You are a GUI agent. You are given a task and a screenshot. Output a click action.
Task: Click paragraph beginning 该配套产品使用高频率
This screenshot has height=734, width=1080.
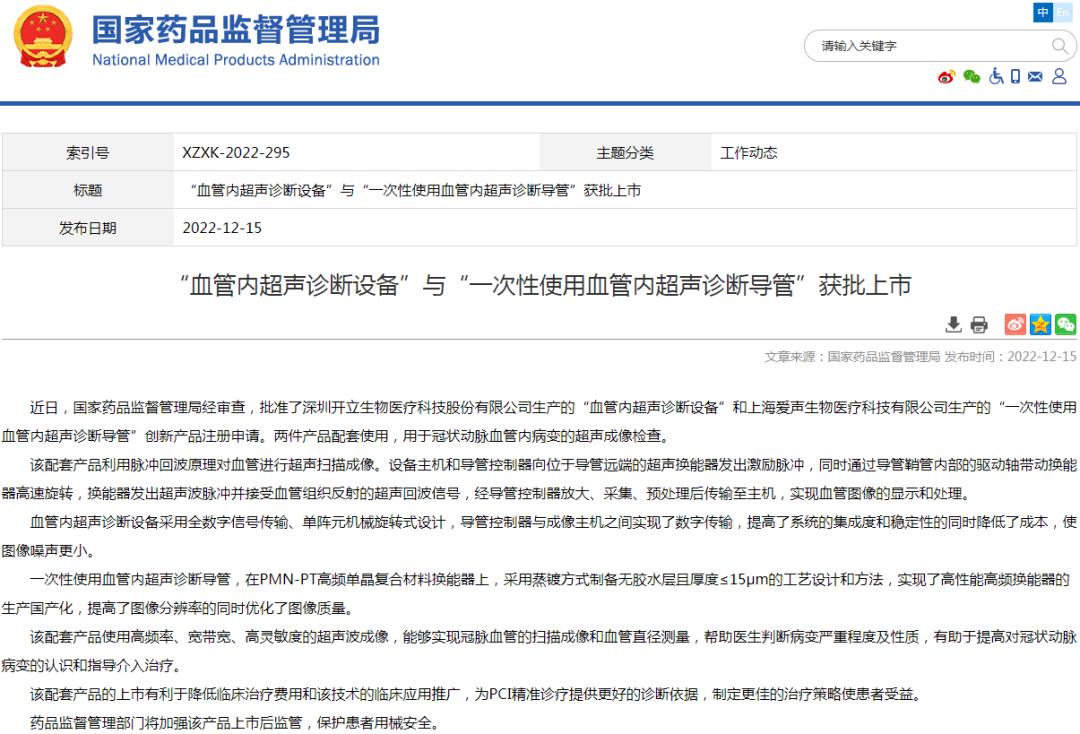[539, 651]
